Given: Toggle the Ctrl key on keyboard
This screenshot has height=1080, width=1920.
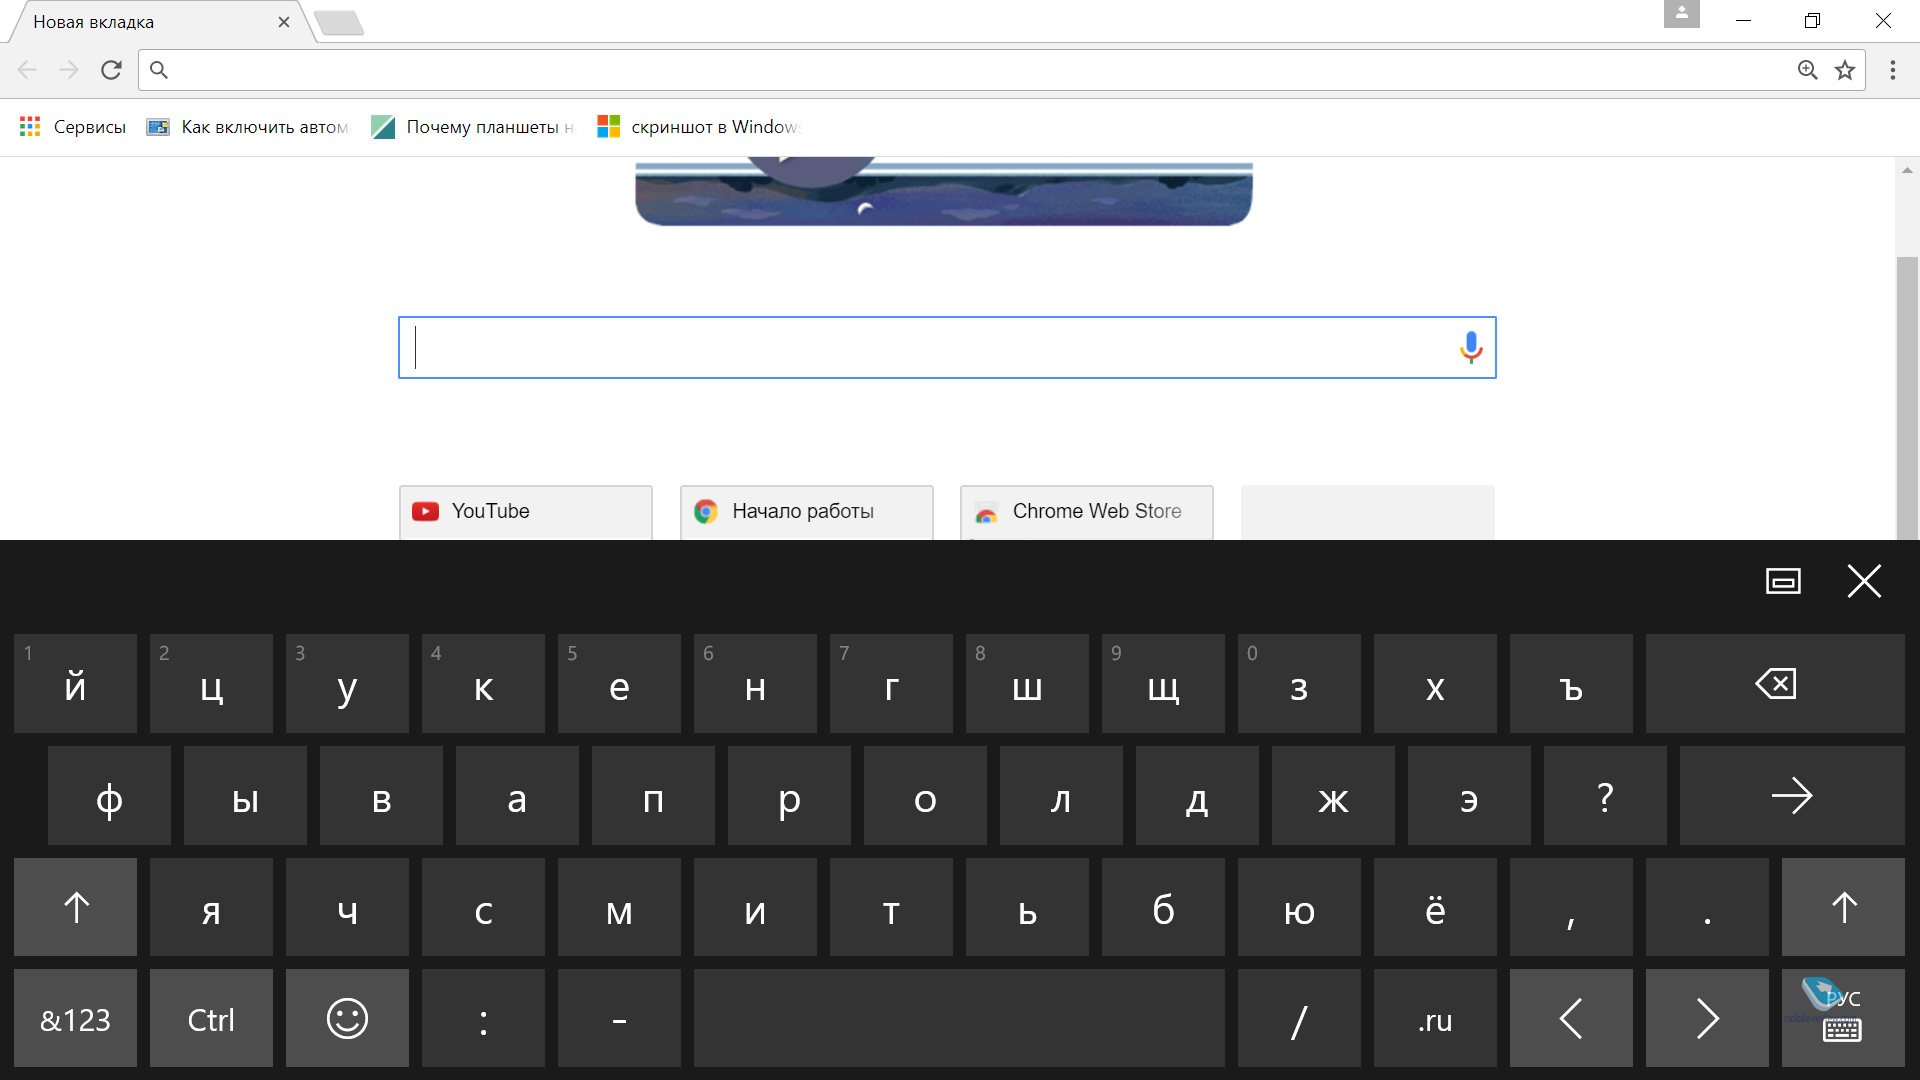Looking at the screenshot, I should point(211,1019).
